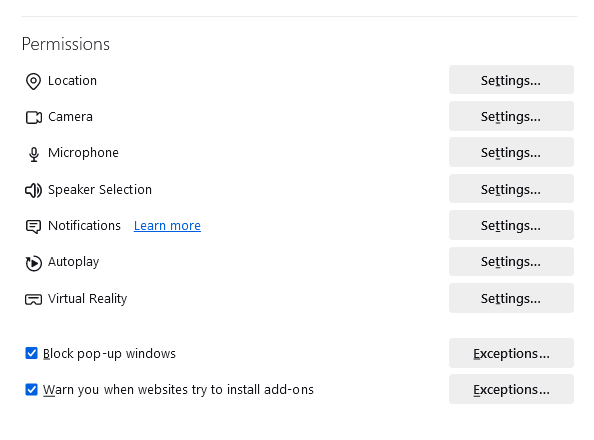Click the Virtual Reality label
594x440 pixels.
point(88,299)
